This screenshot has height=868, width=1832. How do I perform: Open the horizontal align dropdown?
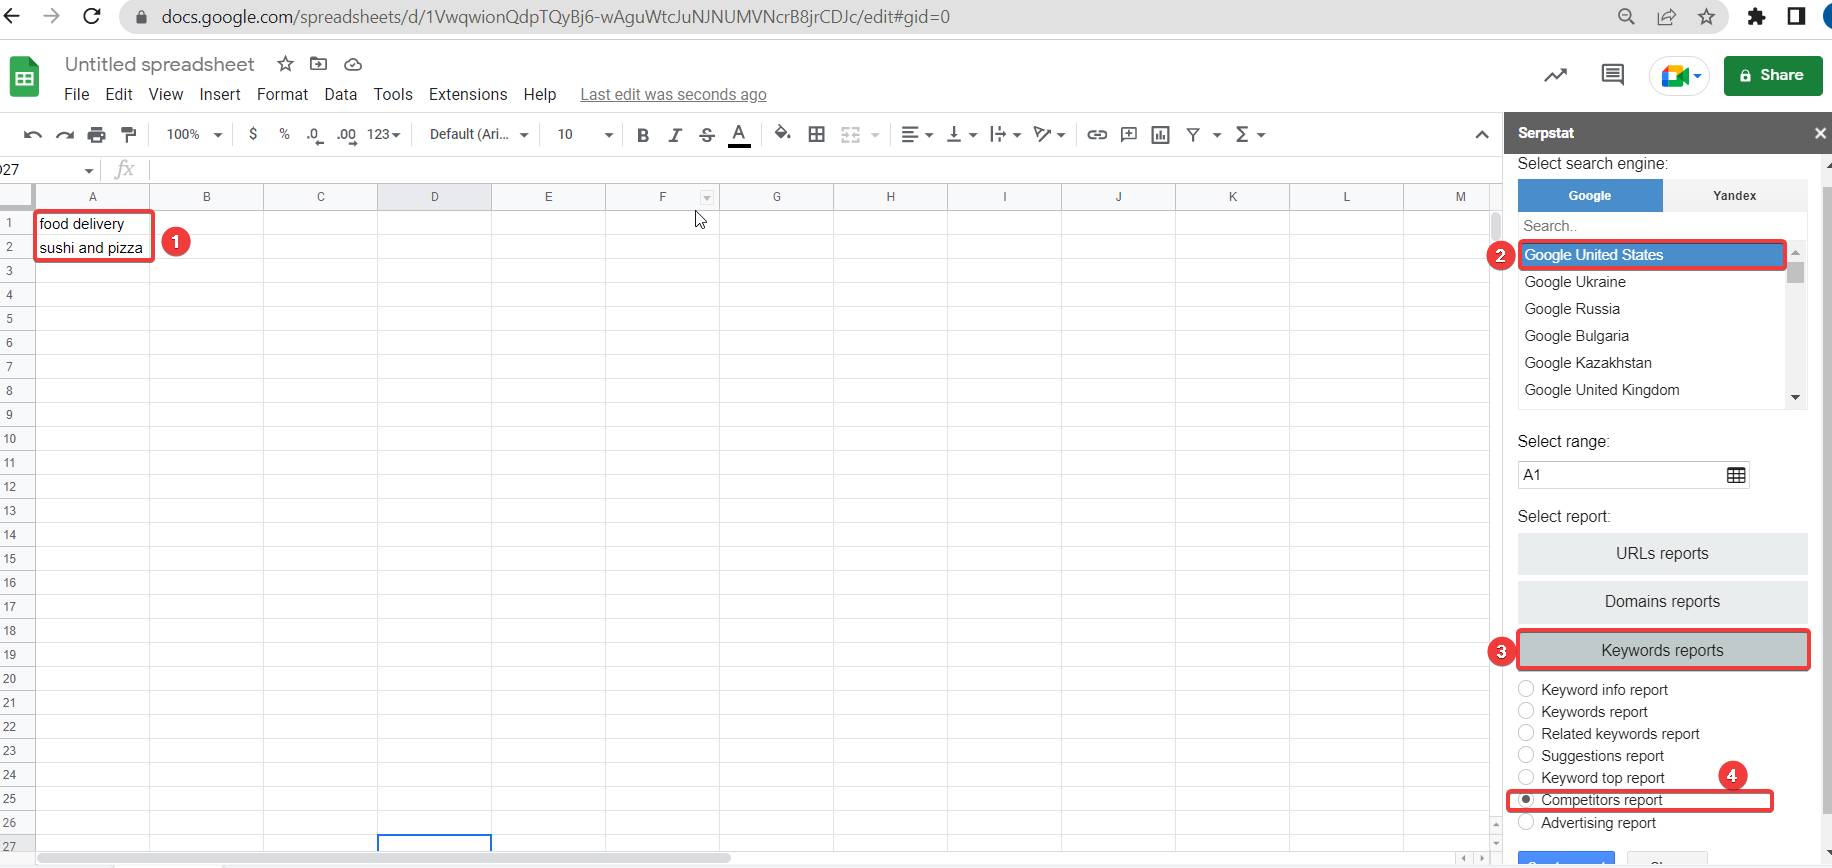(x=917, y=134)
